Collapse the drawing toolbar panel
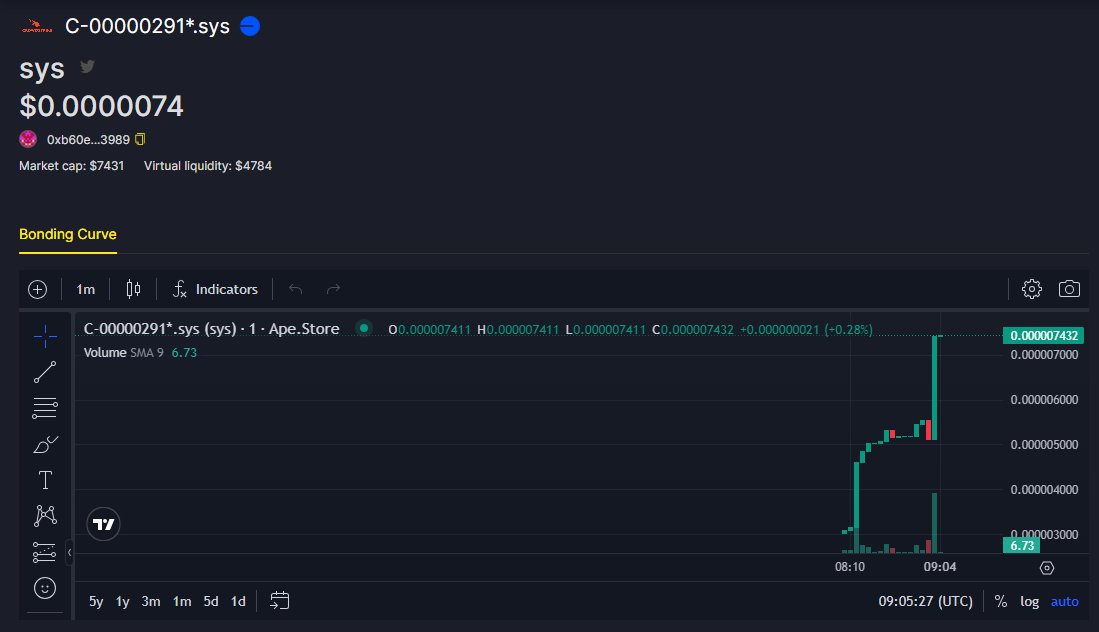 [69, 552]
